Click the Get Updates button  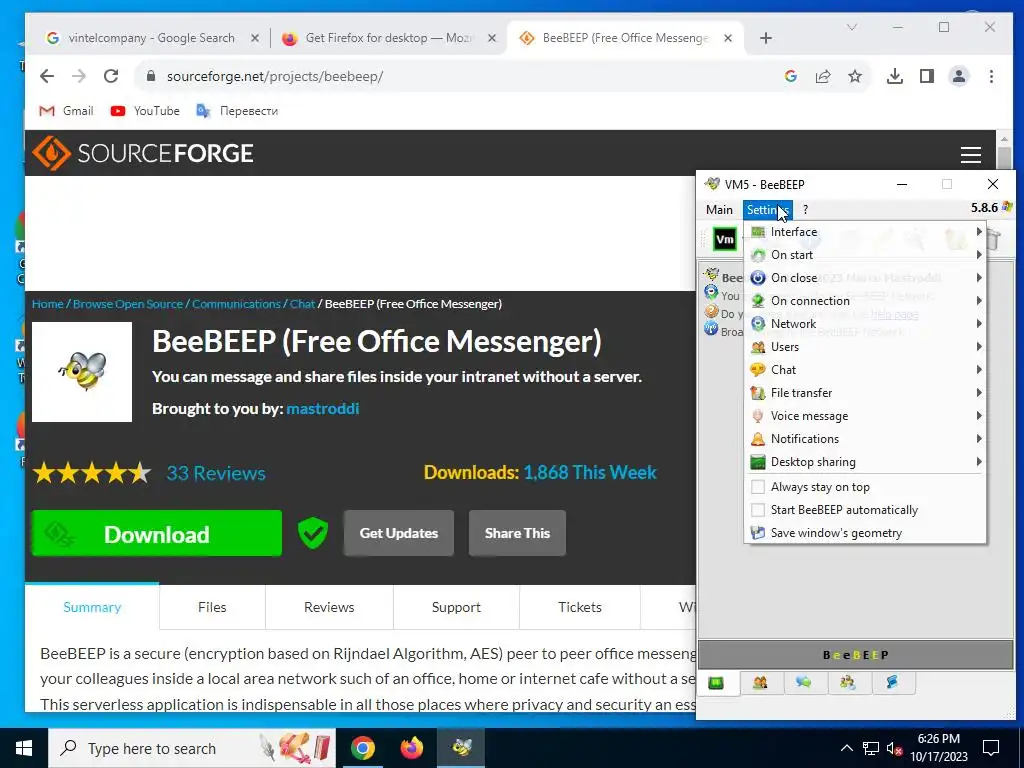click(399, 534)
